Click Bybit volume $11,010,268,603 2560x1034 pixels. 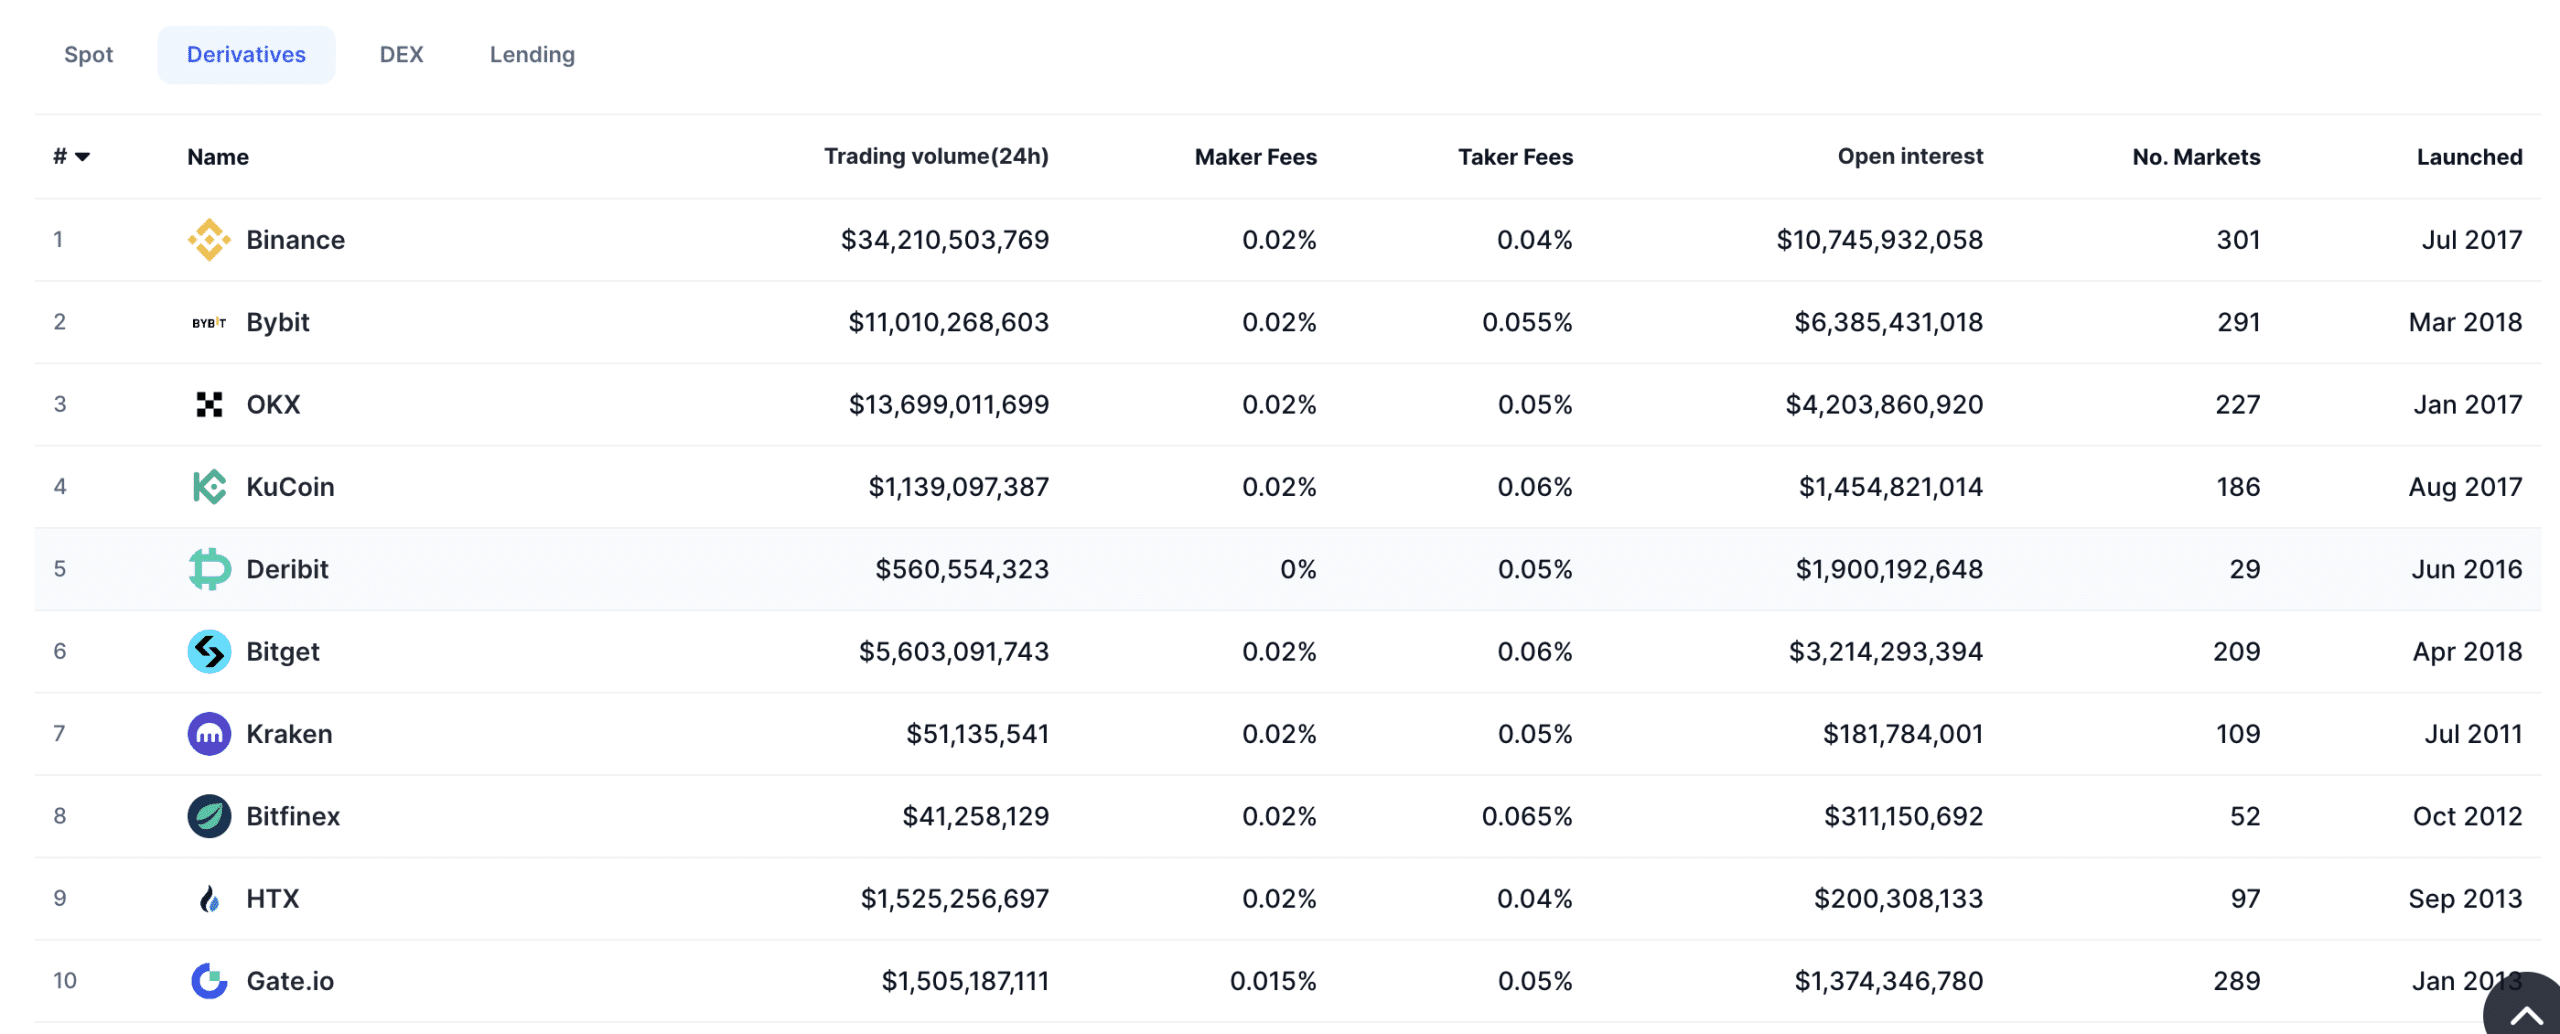[x=949, y=323]
